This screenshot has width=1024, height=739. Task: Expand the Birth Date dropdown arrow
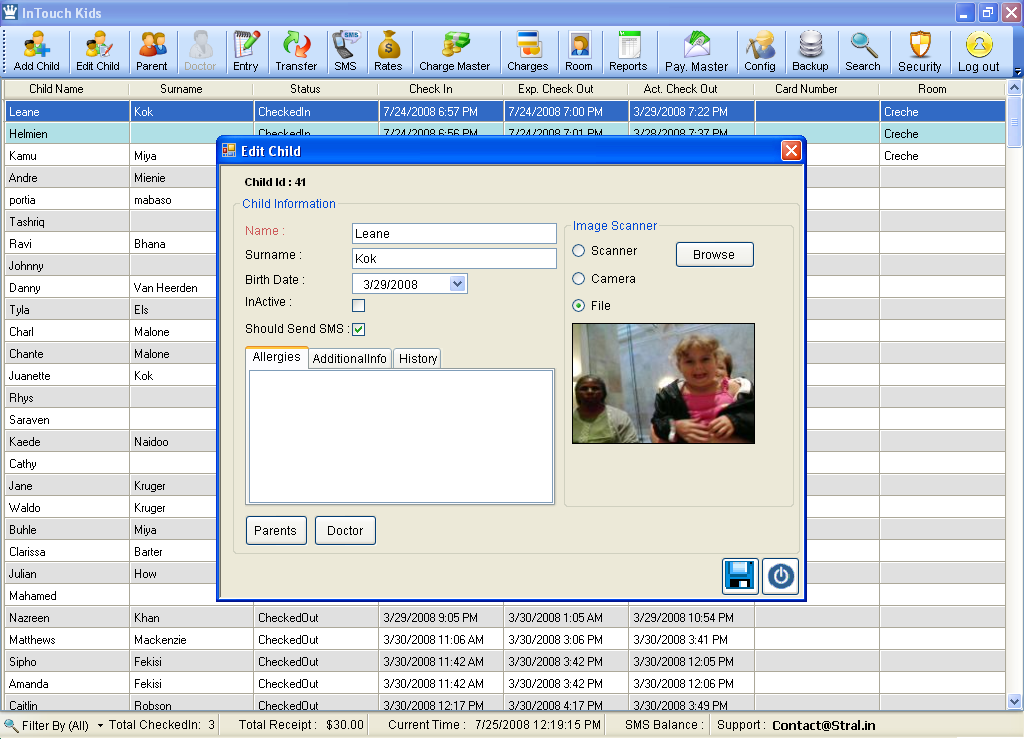click(458, 284)
